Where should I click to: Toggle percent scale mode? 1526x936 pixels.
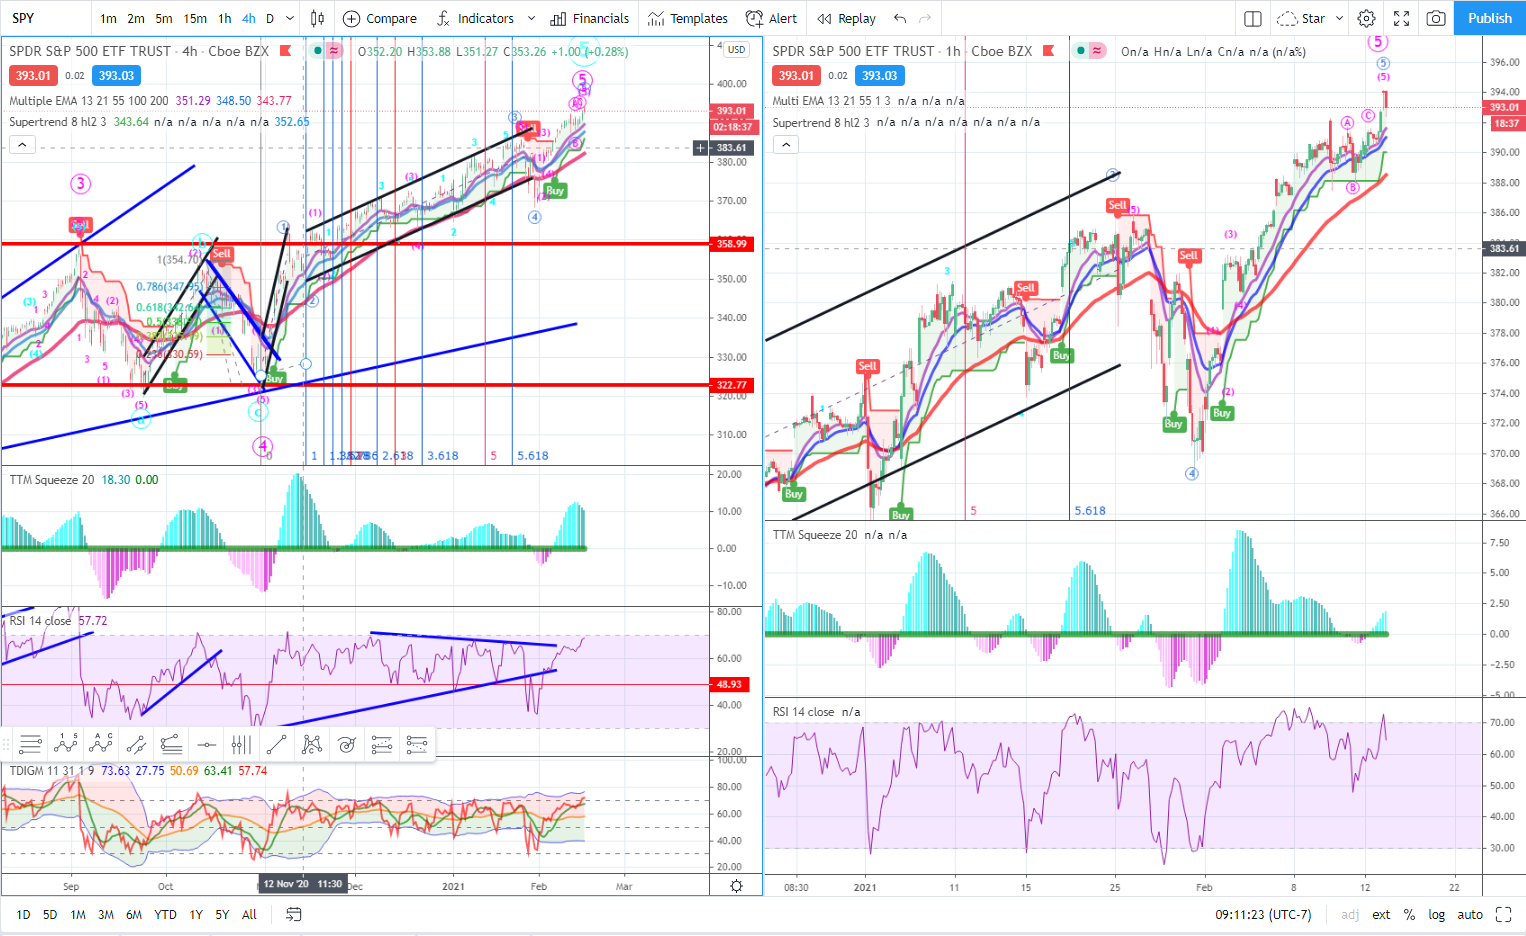click(x=1409, y=914)
